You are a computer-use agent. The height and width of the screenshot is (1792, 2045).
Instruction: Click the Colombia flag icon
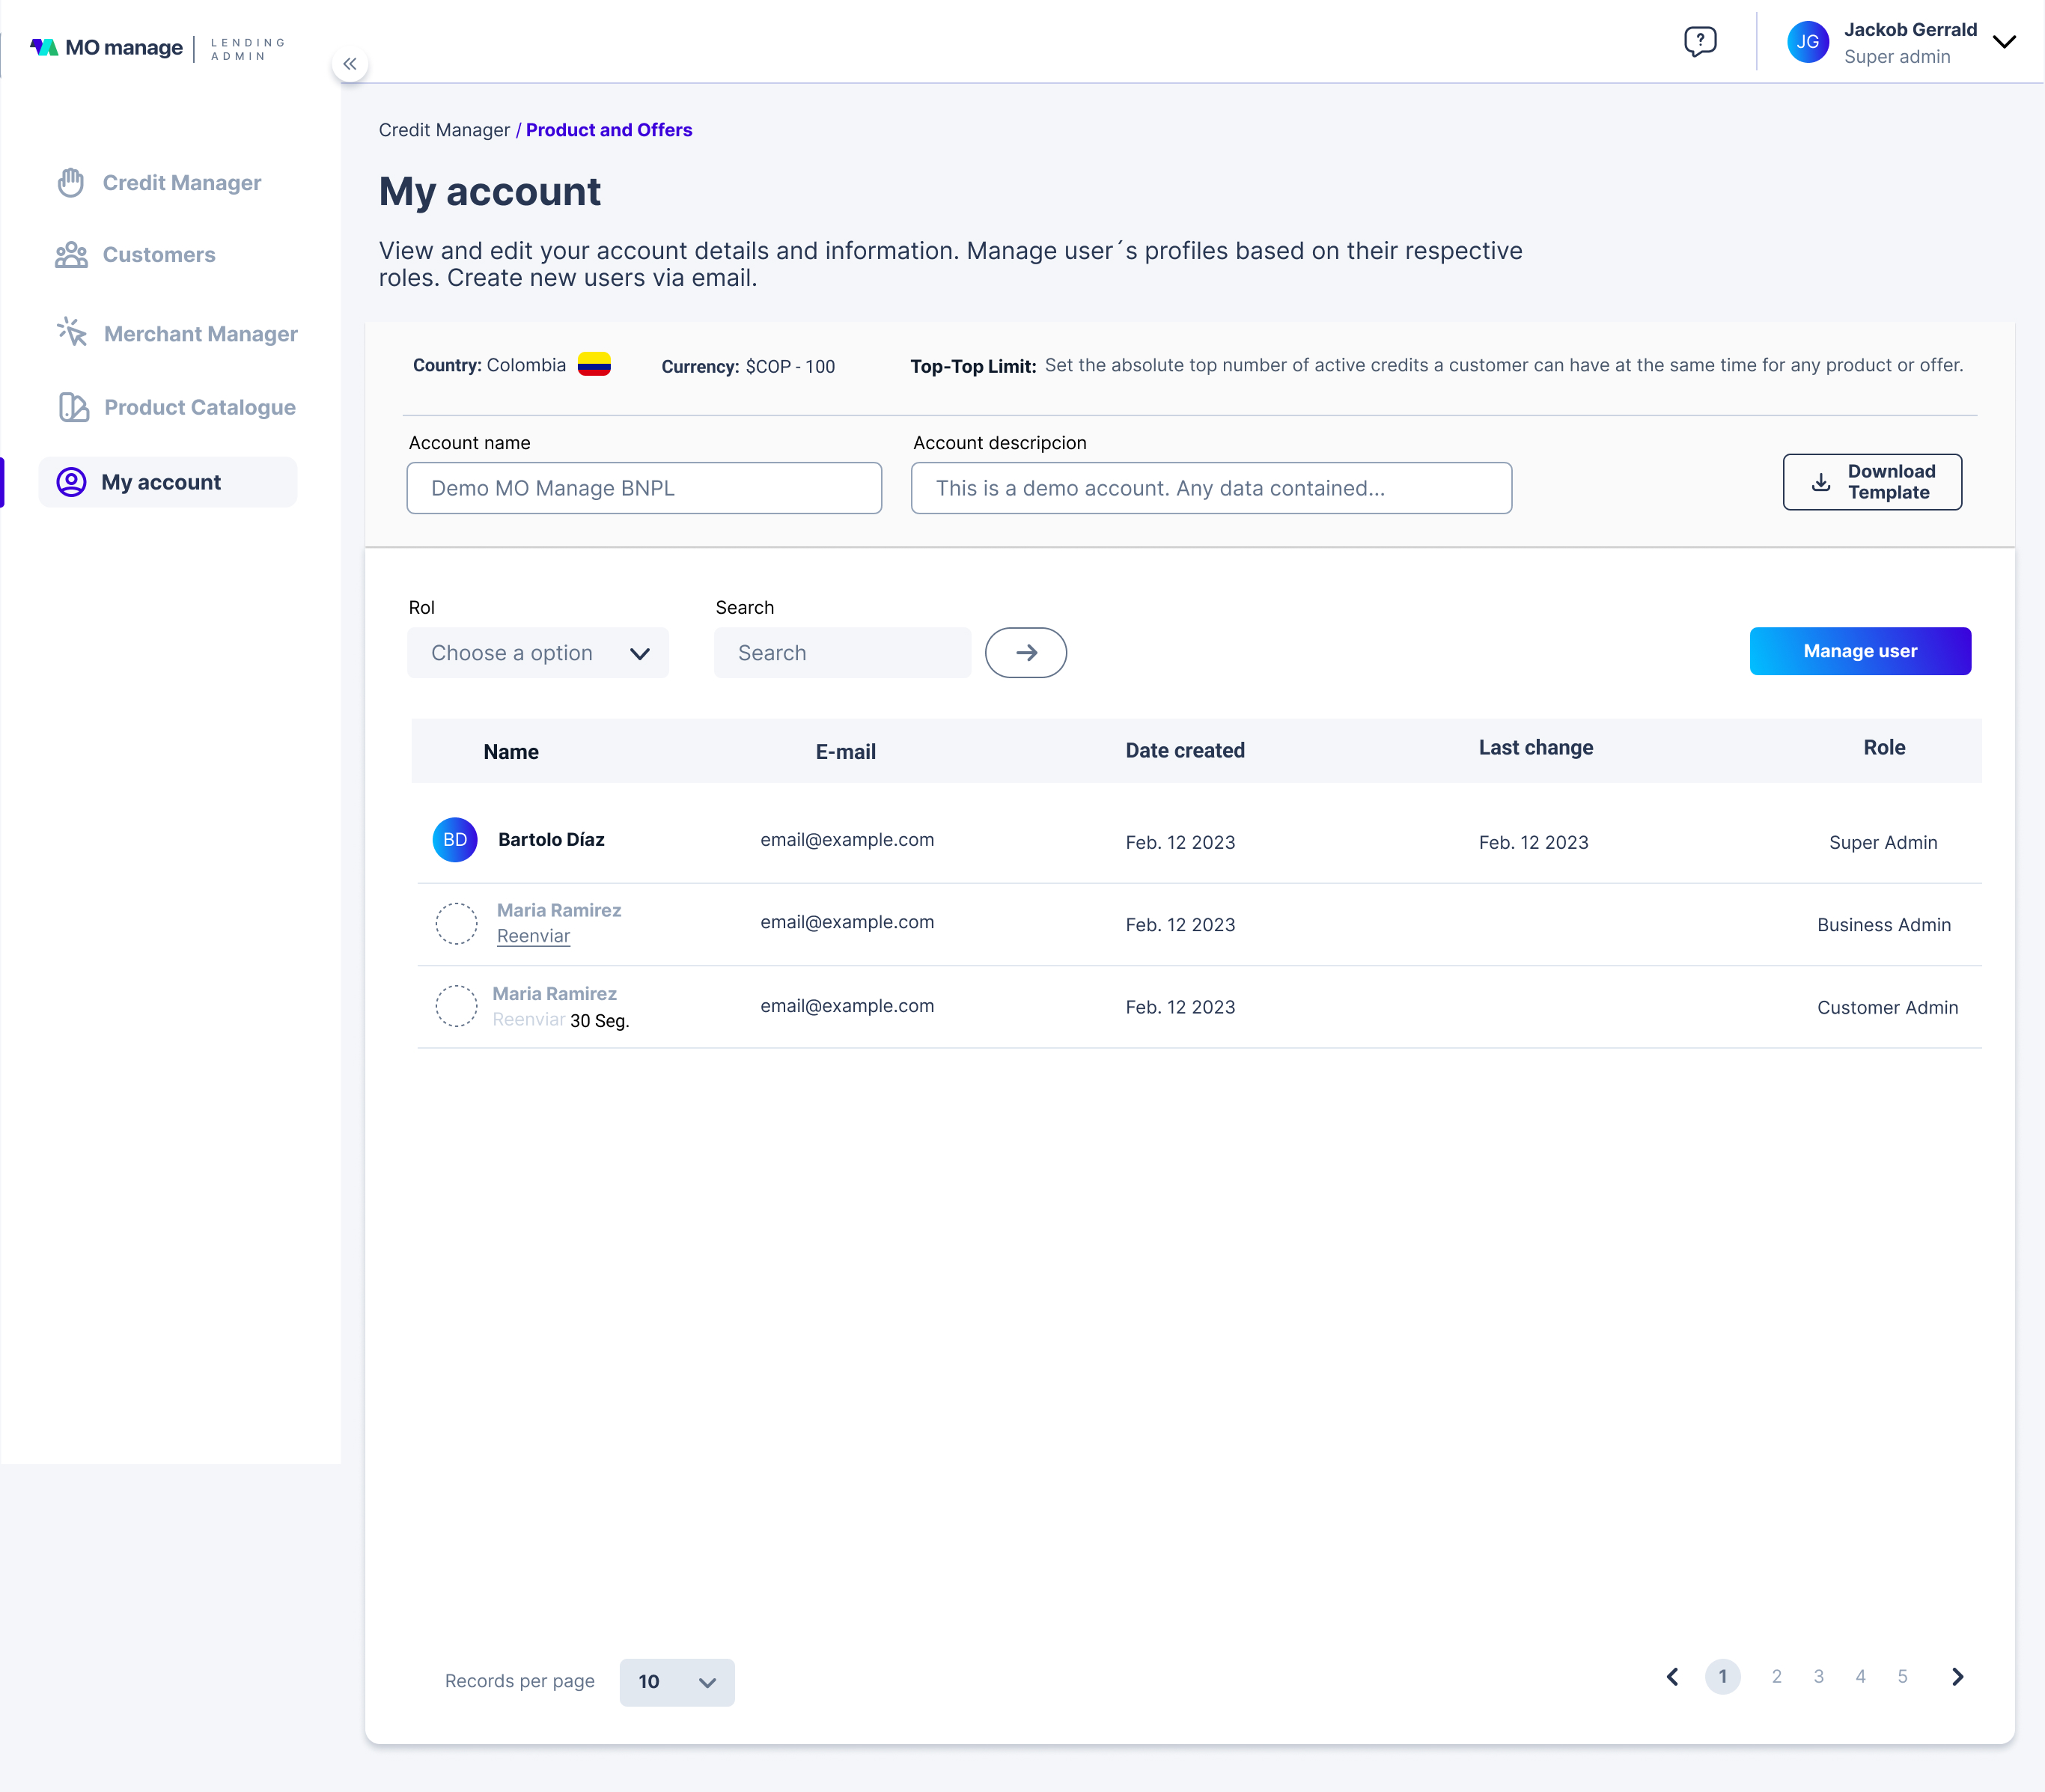594,365
